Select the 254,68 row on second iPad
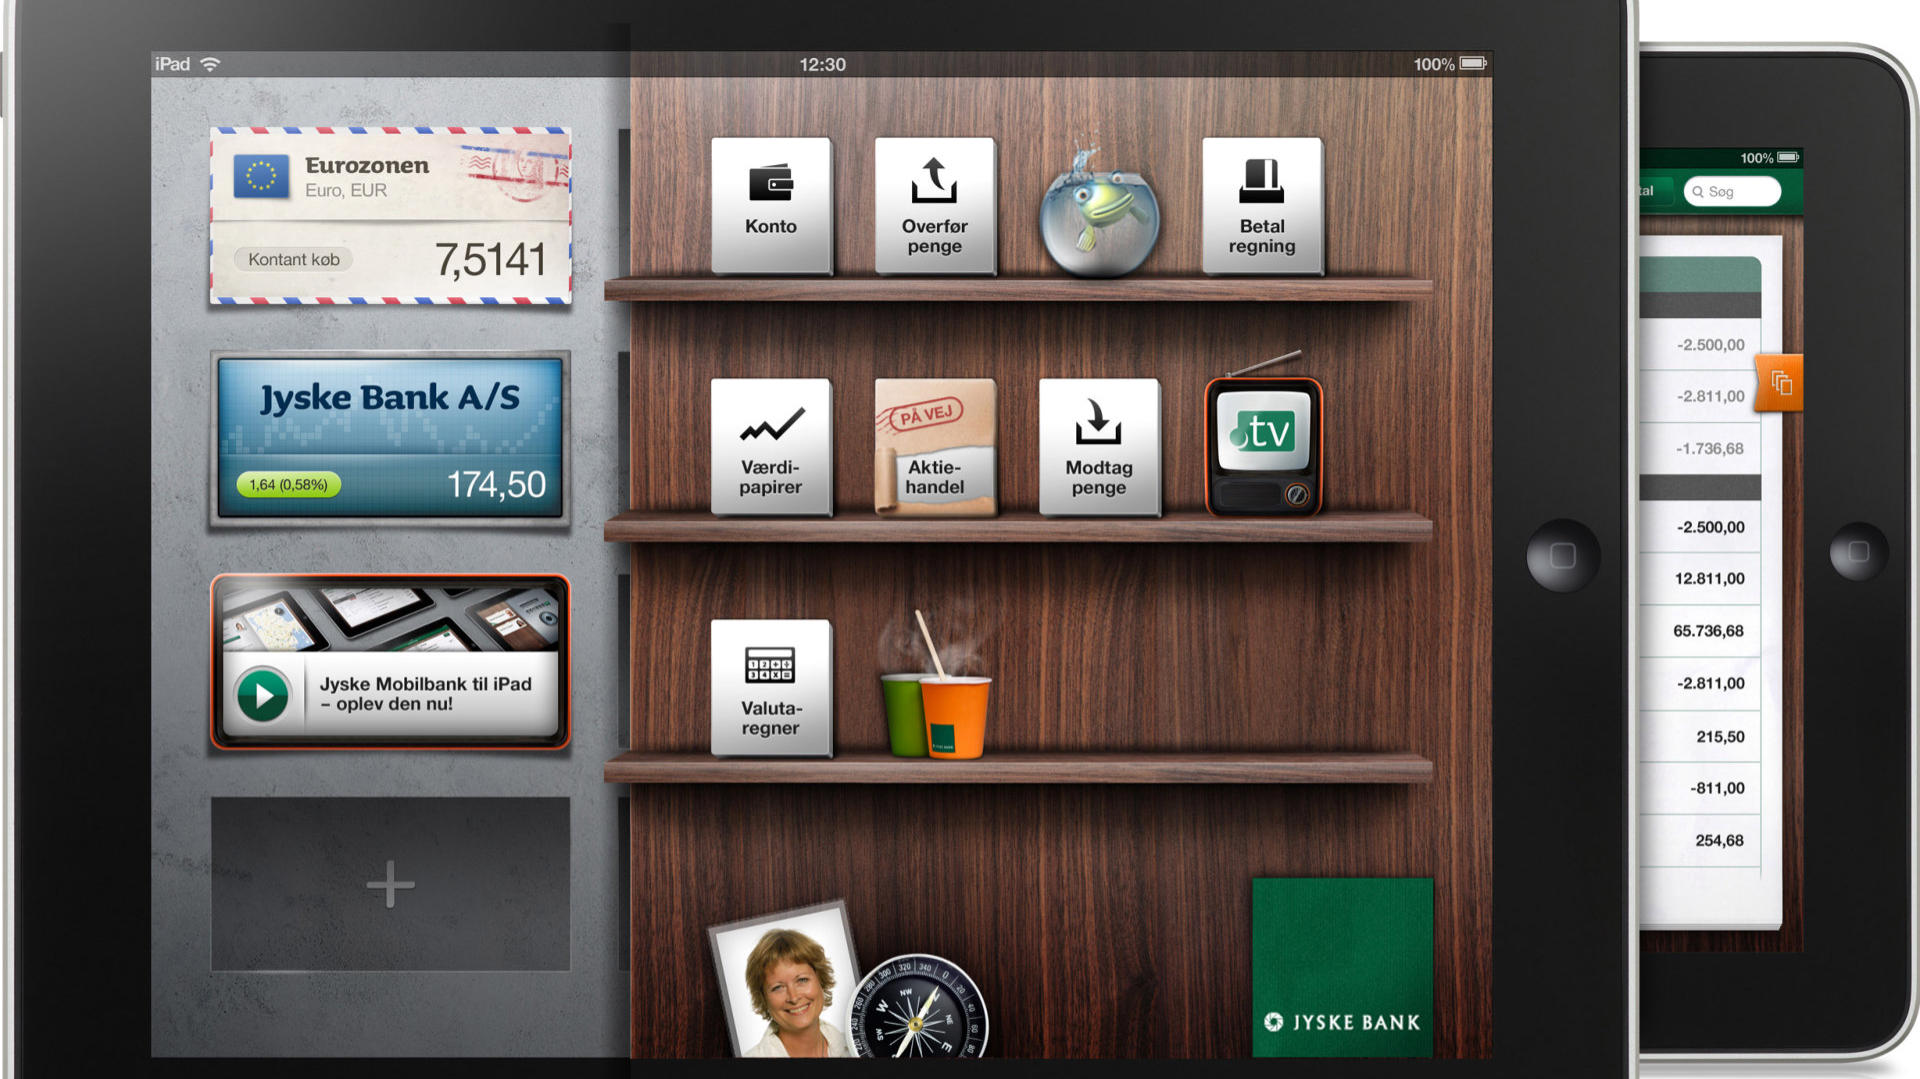The height and width of the screenshot is (1079, 1920). click(x=1700, y=840)
